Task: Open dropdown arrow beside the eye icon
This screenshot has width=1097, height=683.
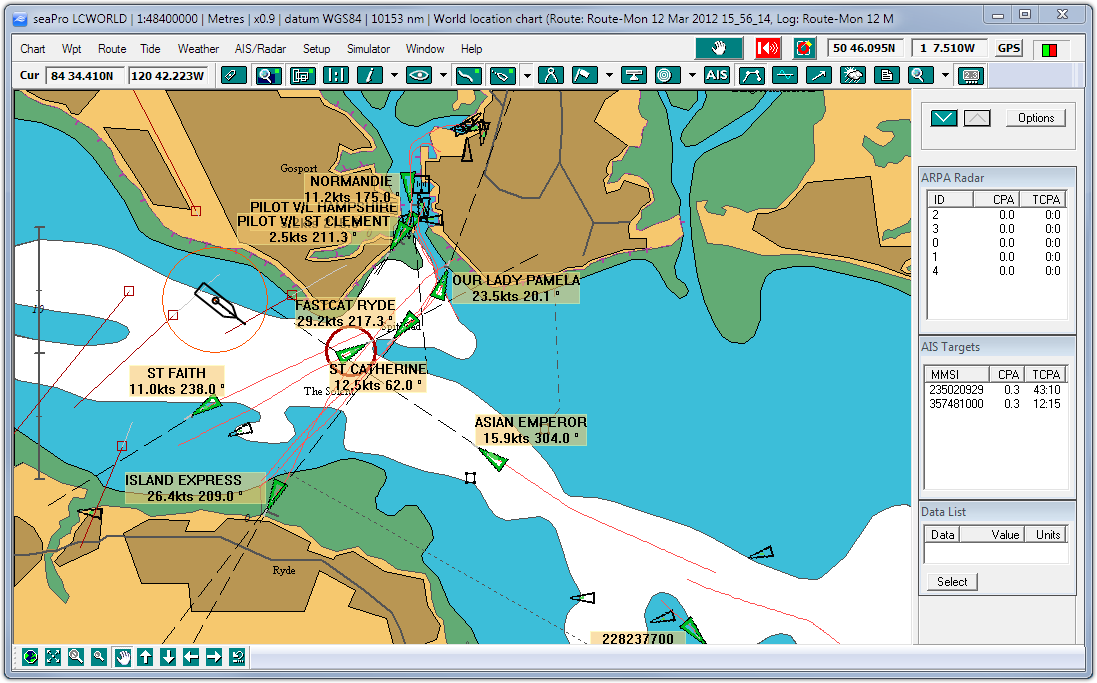Action: [444, 76]
